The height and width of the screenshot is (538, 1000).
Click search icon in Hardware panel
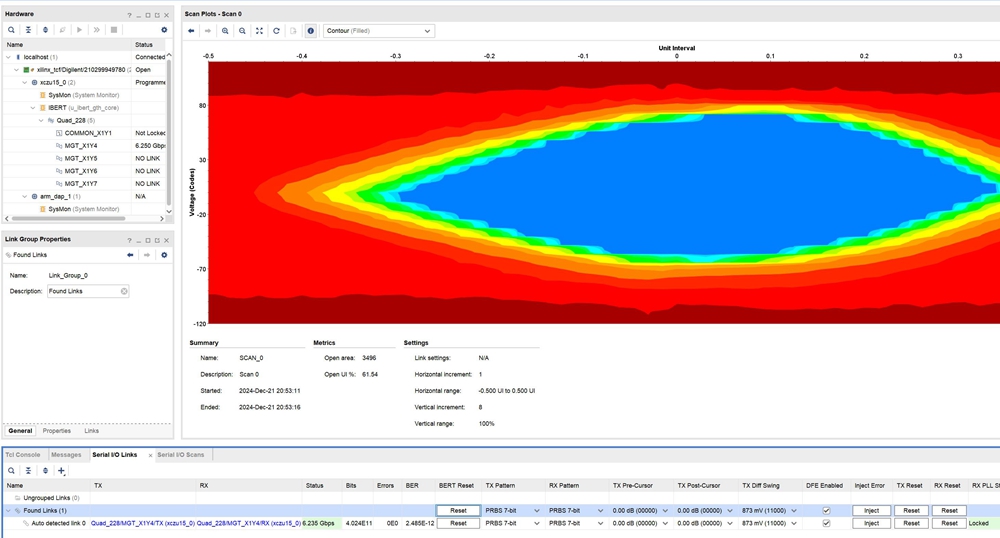(11, 30)
